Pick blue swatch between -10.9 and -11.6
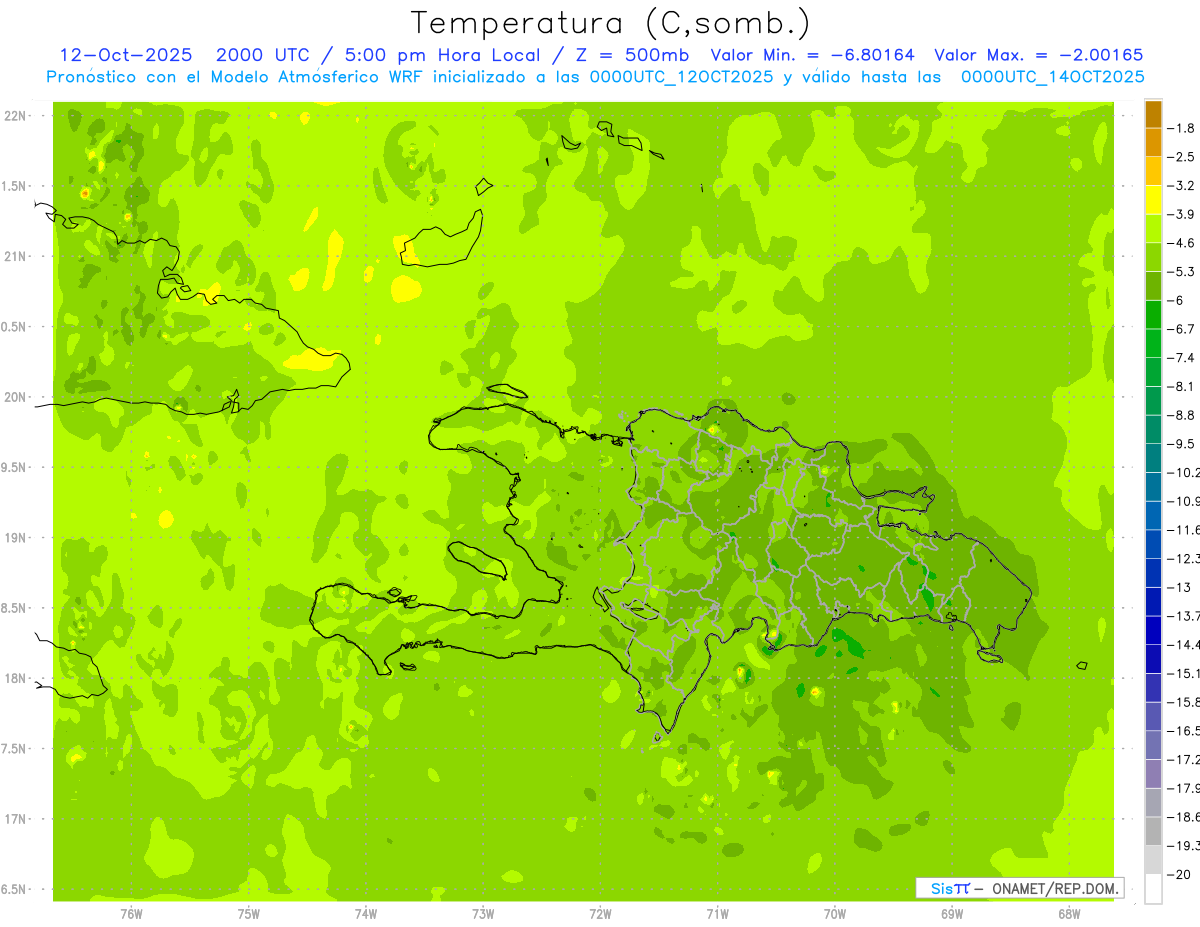Viewport: 1200px width, 927px height. (x=1153, y=515)
